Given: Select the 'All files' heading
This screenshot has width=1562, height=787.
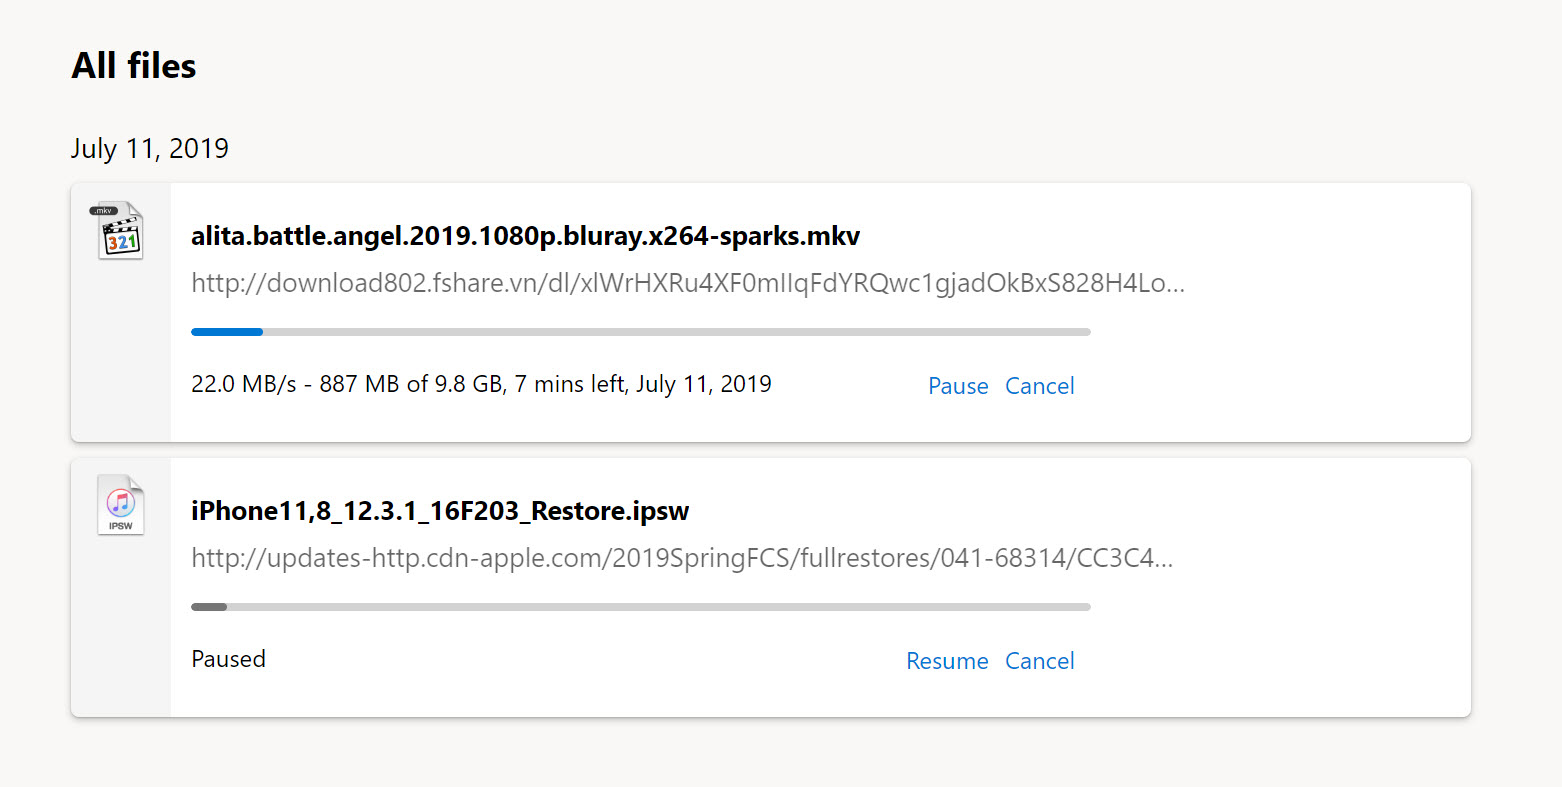Looking at the screenshot, I should 134,66.
